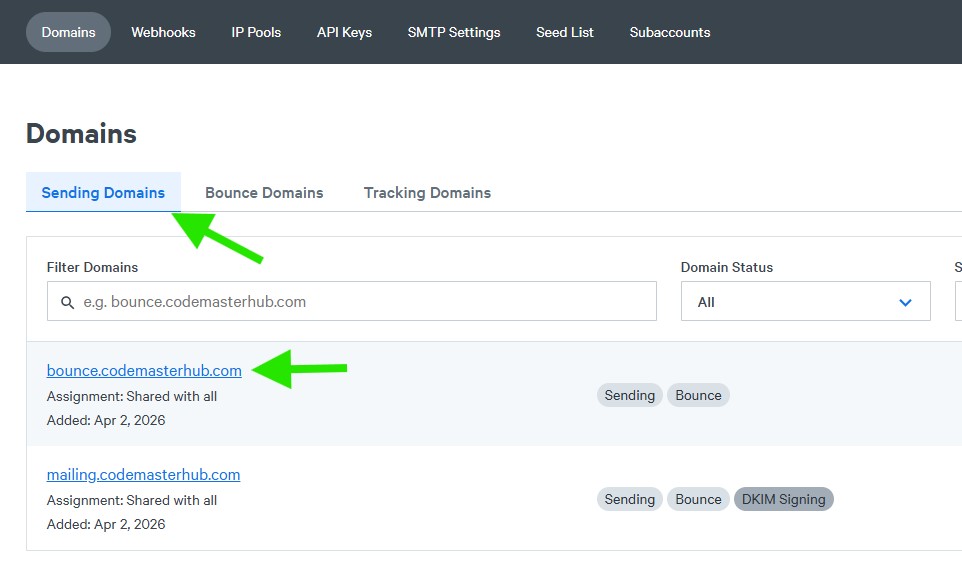The width and height of the screenshot is (962, 573).
Task: Click Bounce tag on mailing.codemasterhub.com row
Action: pyautogui.click(x=698, y=499)
